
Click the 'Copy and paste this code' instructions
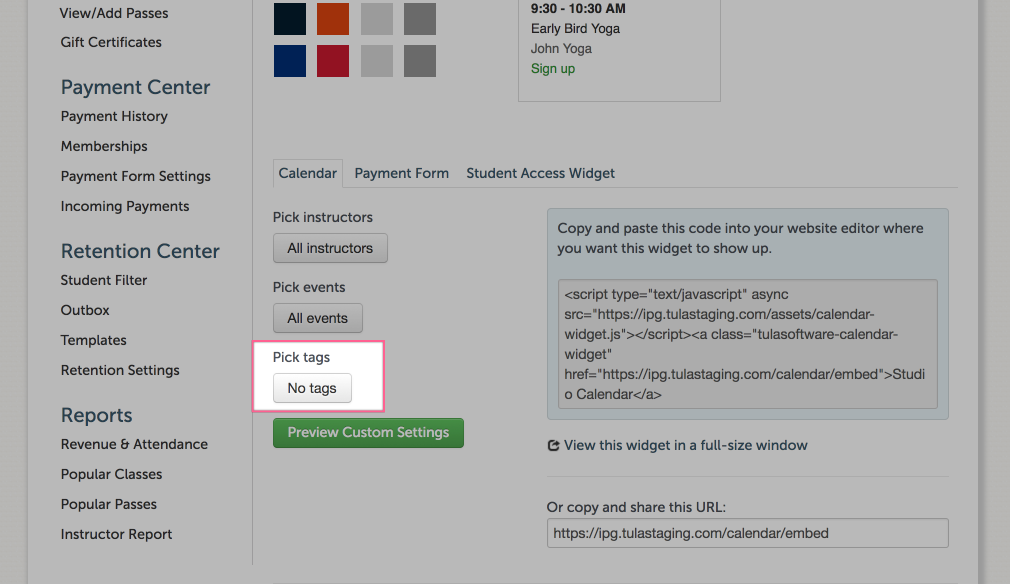pos(740,238)
